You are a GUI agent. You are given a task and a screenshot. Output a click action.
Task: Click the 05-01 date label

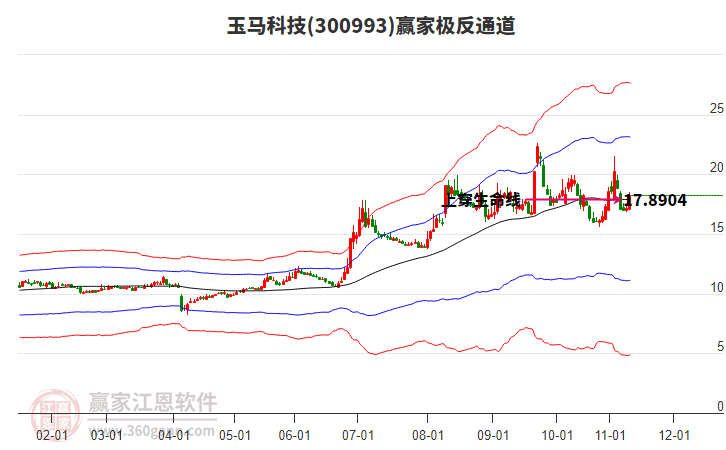coord(235,435)
